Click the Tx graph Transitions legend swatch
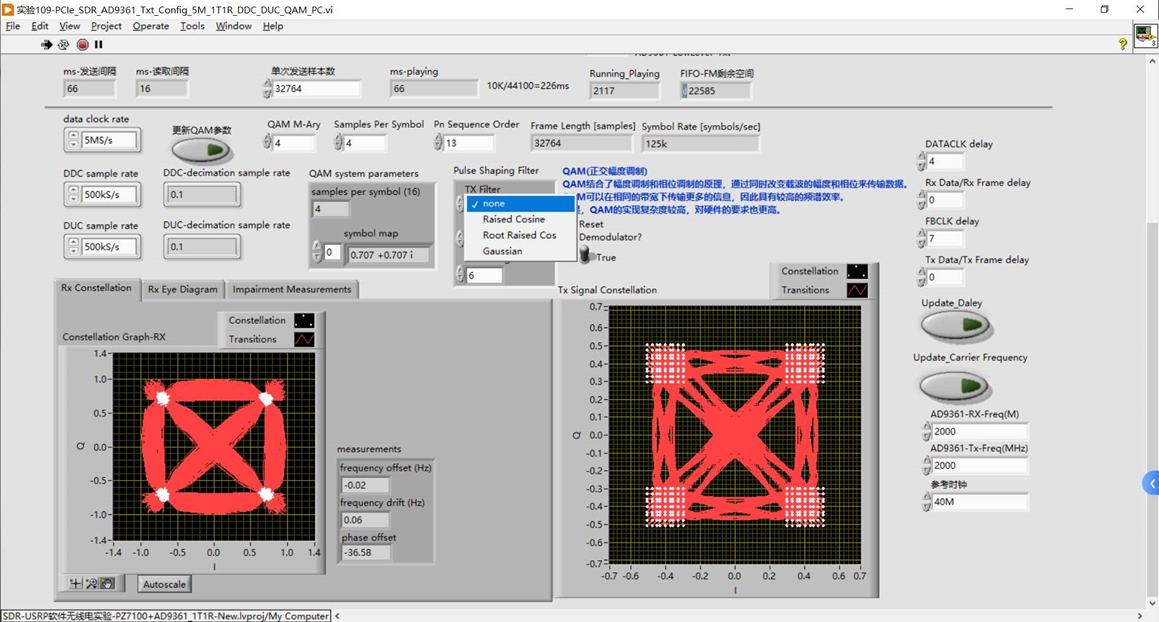This screenshot has width=1159, height=622. point(857,291)
